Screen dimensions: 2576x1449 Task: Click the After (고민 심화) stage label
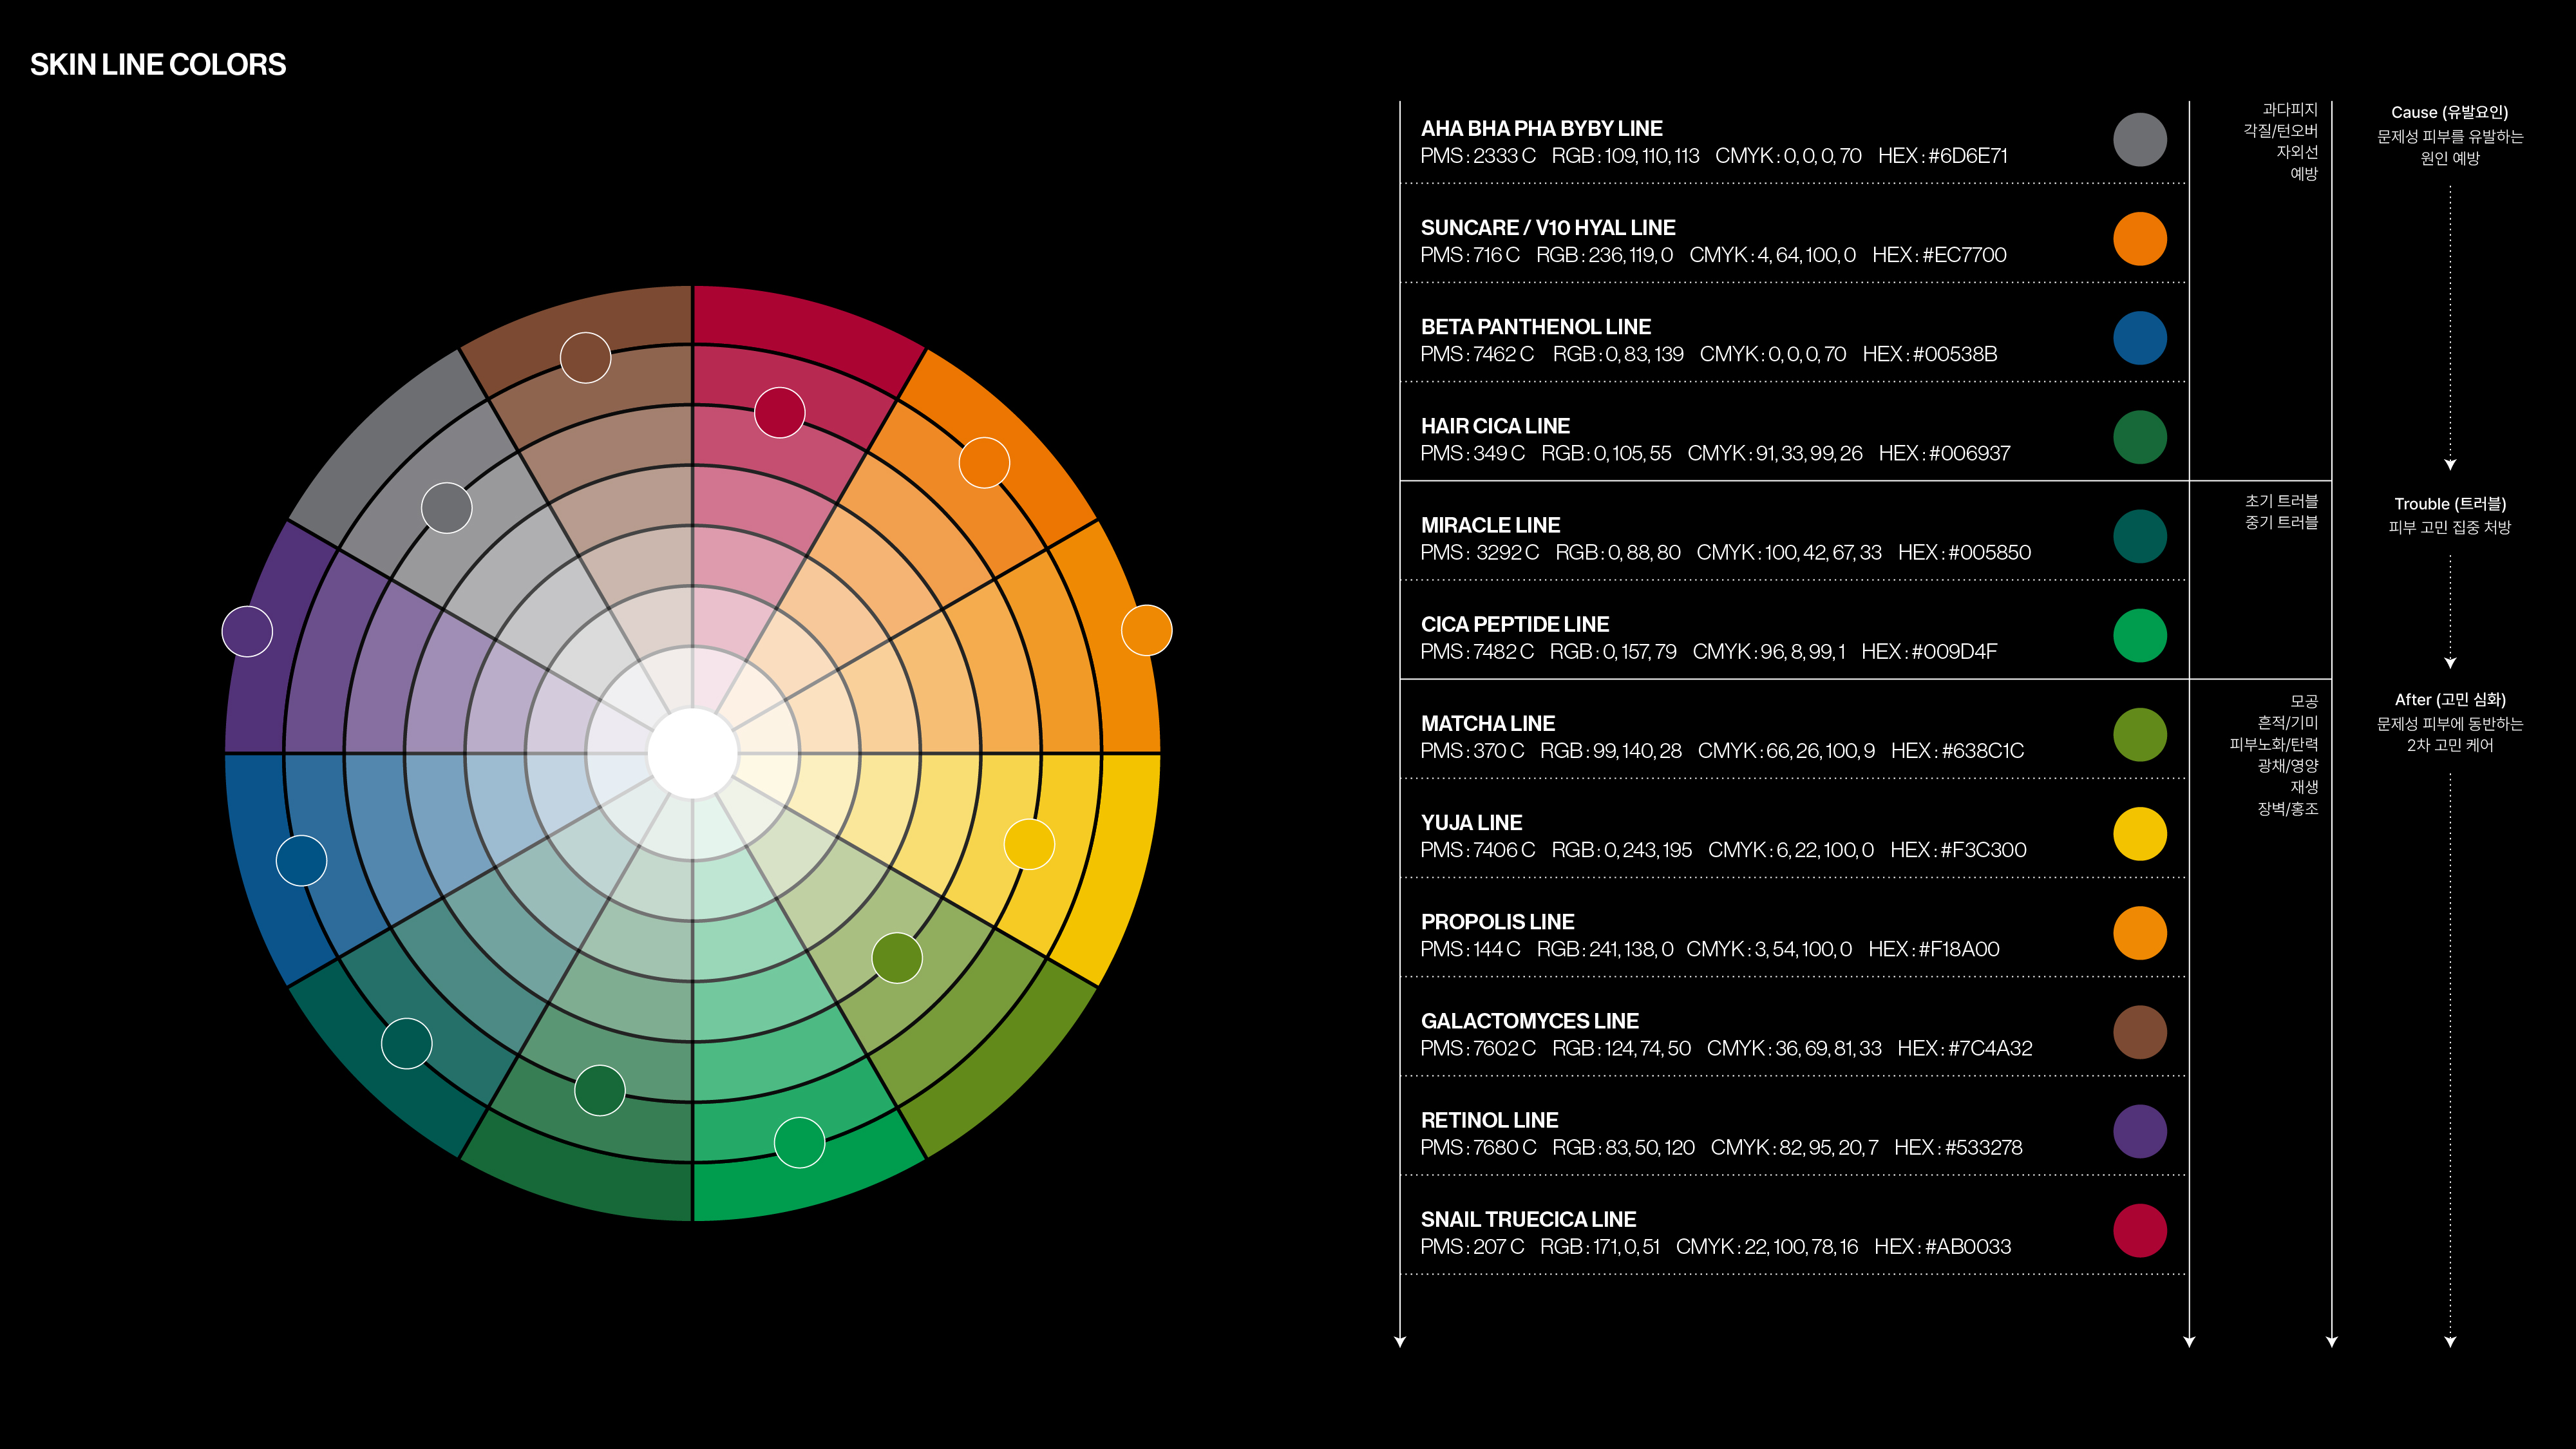2450,700
